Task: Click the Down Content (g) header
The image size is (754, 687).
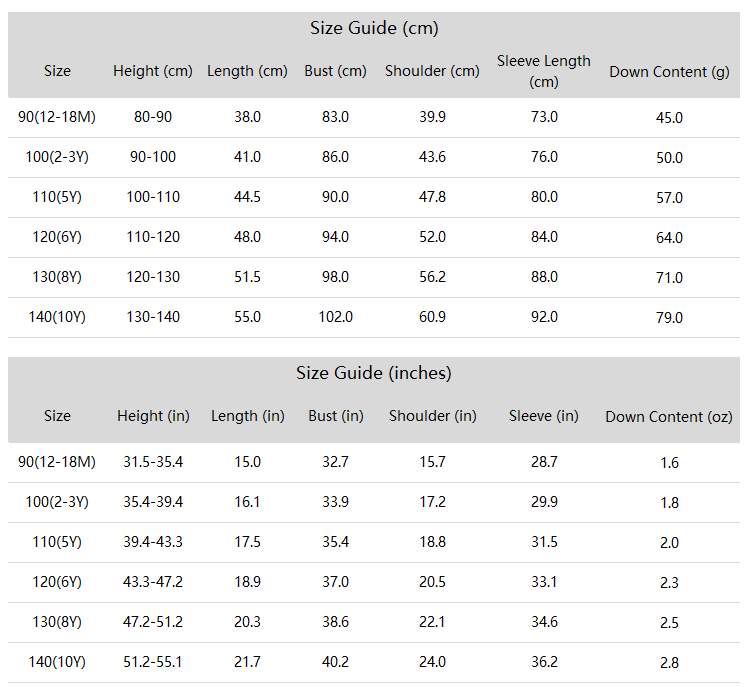Action: tap(669, 72)
